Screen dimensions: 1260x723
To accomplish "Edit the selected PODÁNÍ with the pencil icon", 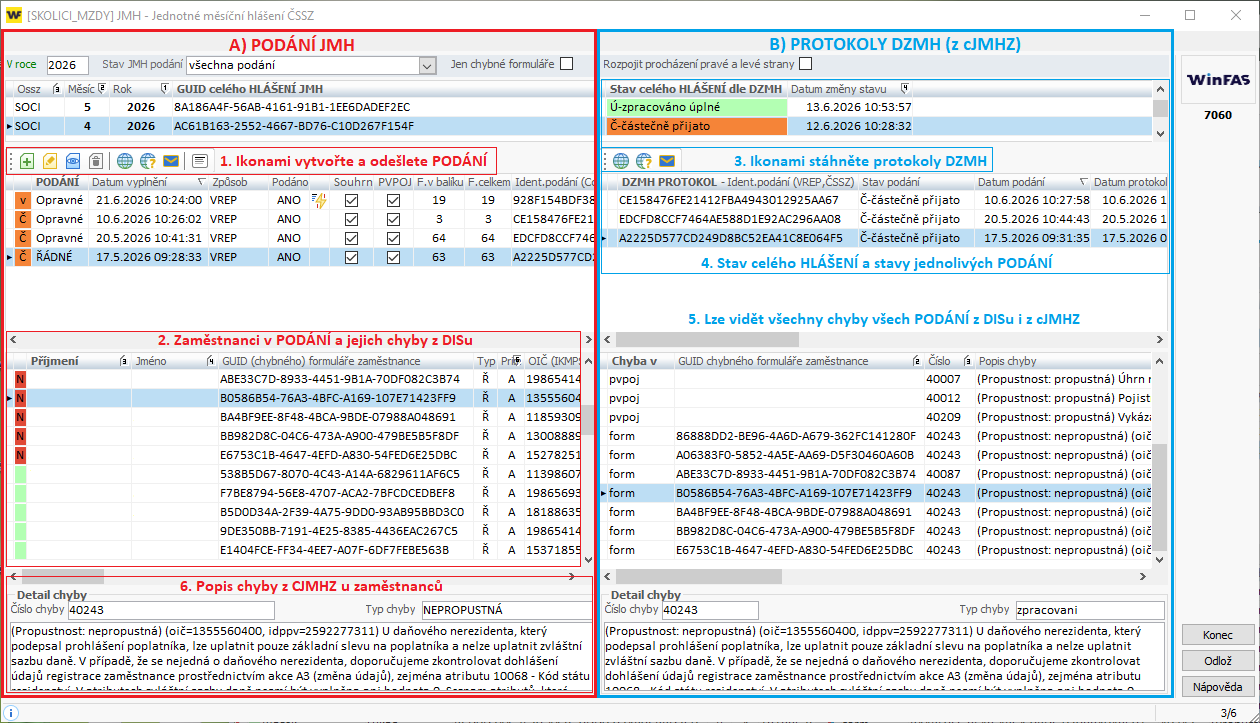I will pyautogui.click(x=50, y=160).
